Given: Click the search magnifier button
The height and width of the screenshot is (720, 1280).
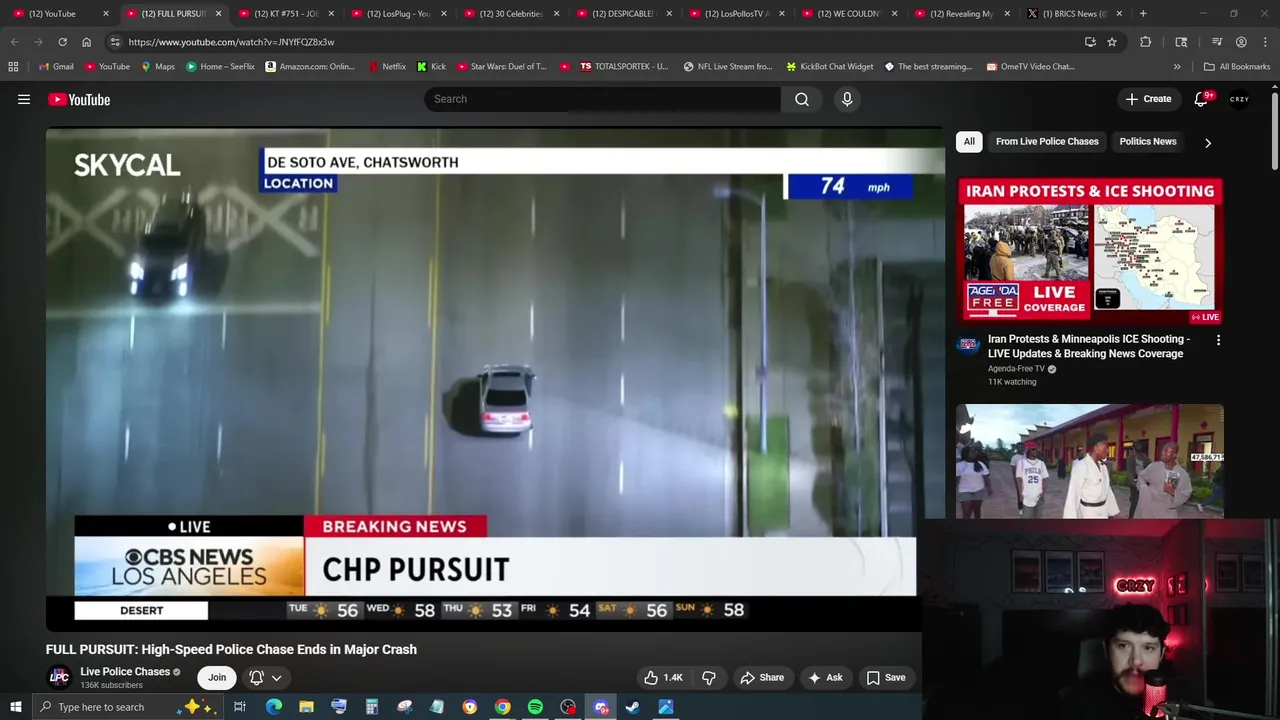Looking at the screenshot, I should click(x=802, y=99).
